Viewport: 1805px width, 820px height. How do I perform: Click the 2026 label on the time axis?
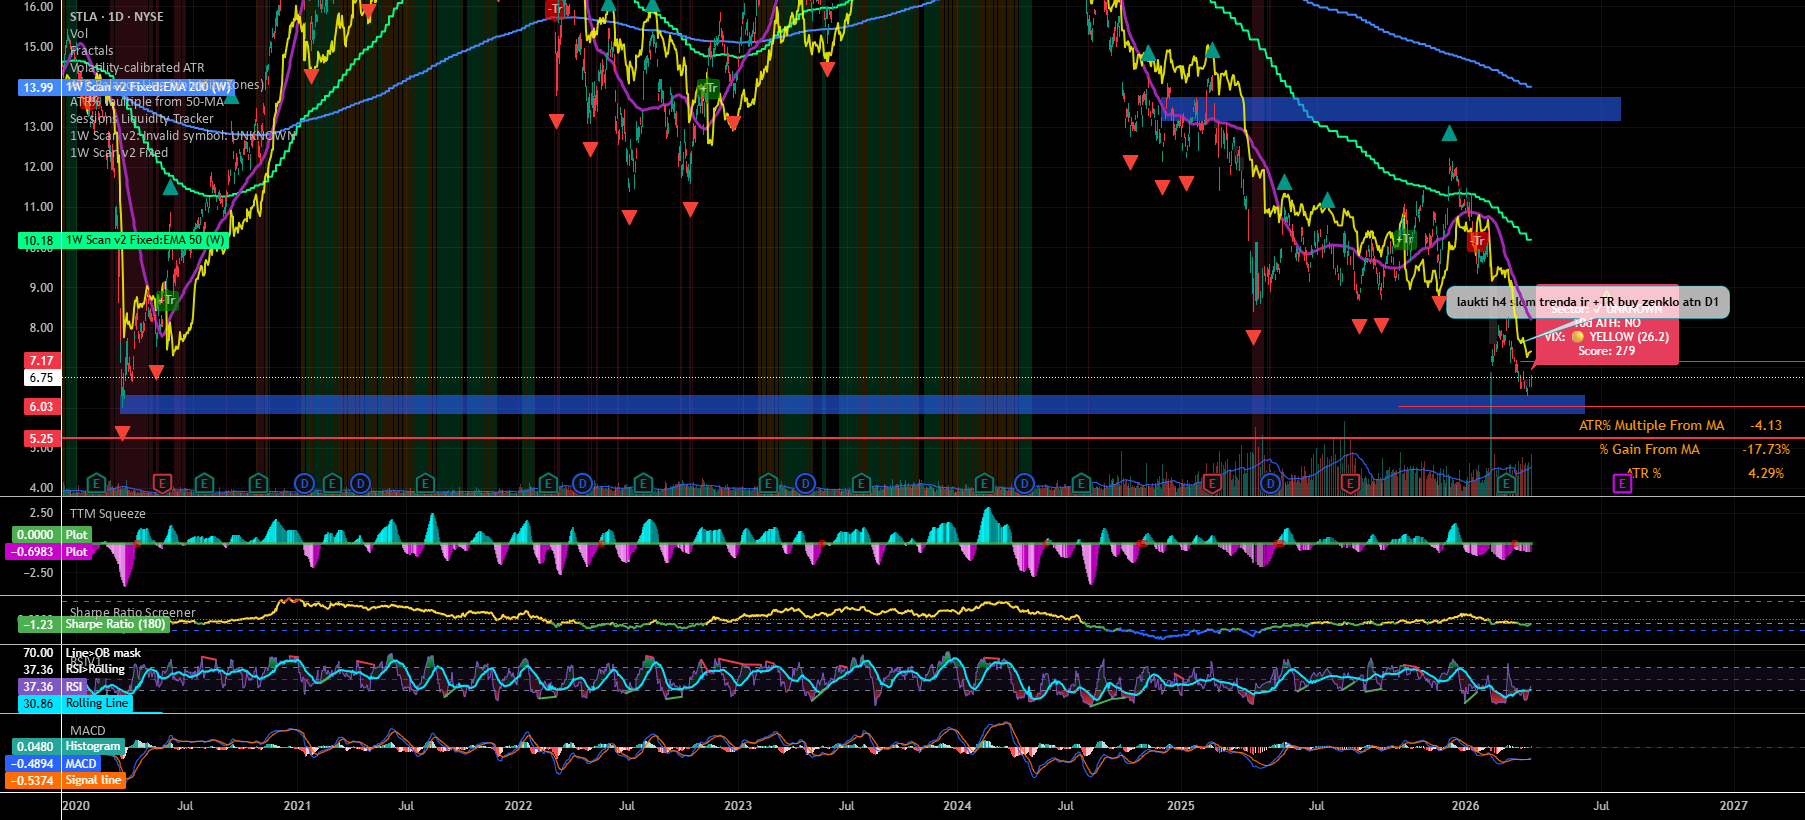click(1465, 805)
